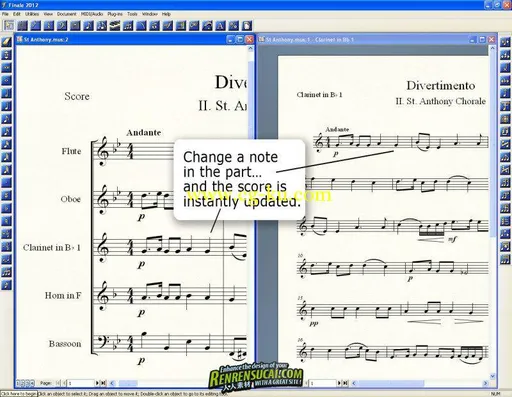Pick the HyperScribe keyboard tool

[x=115, y=26]
